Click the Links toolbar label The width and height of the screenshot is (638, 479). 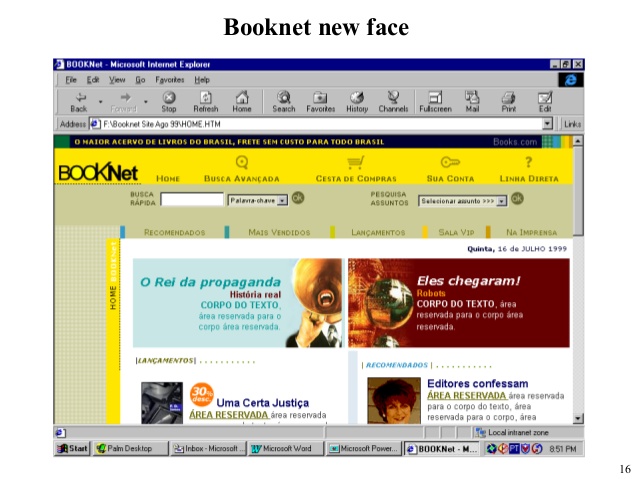[572, 124]
